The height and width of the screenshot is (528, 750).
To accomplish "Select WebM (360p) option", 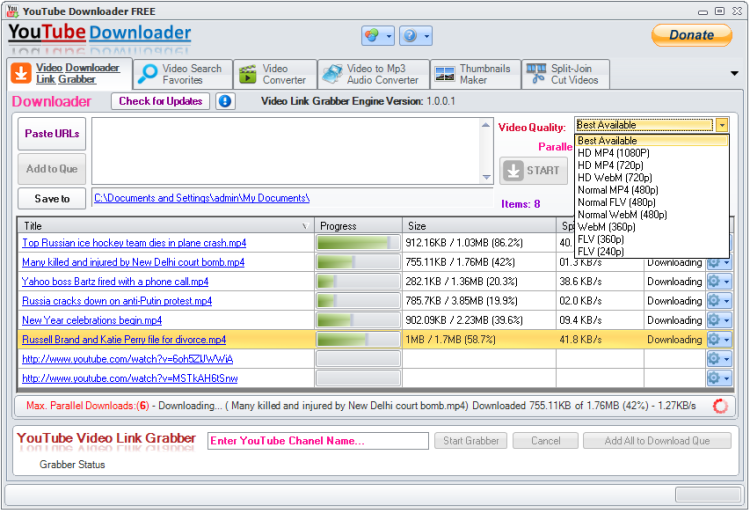I will pos(651,227).
